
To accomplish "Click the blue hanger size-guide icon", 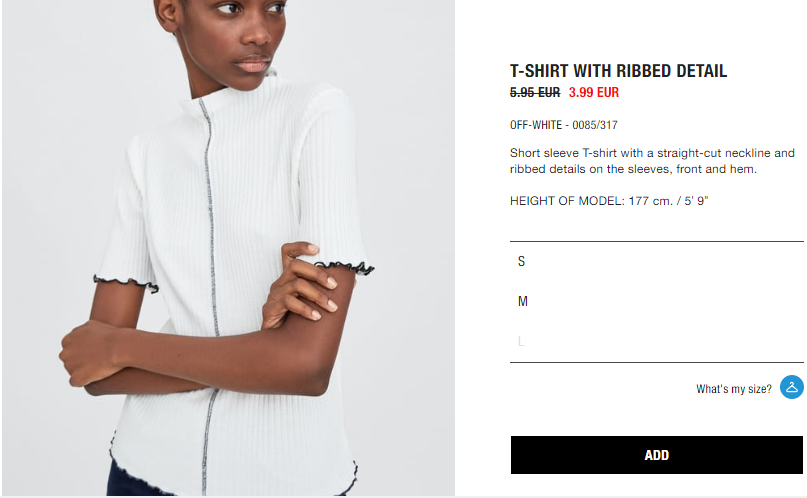I will point(792,387).
